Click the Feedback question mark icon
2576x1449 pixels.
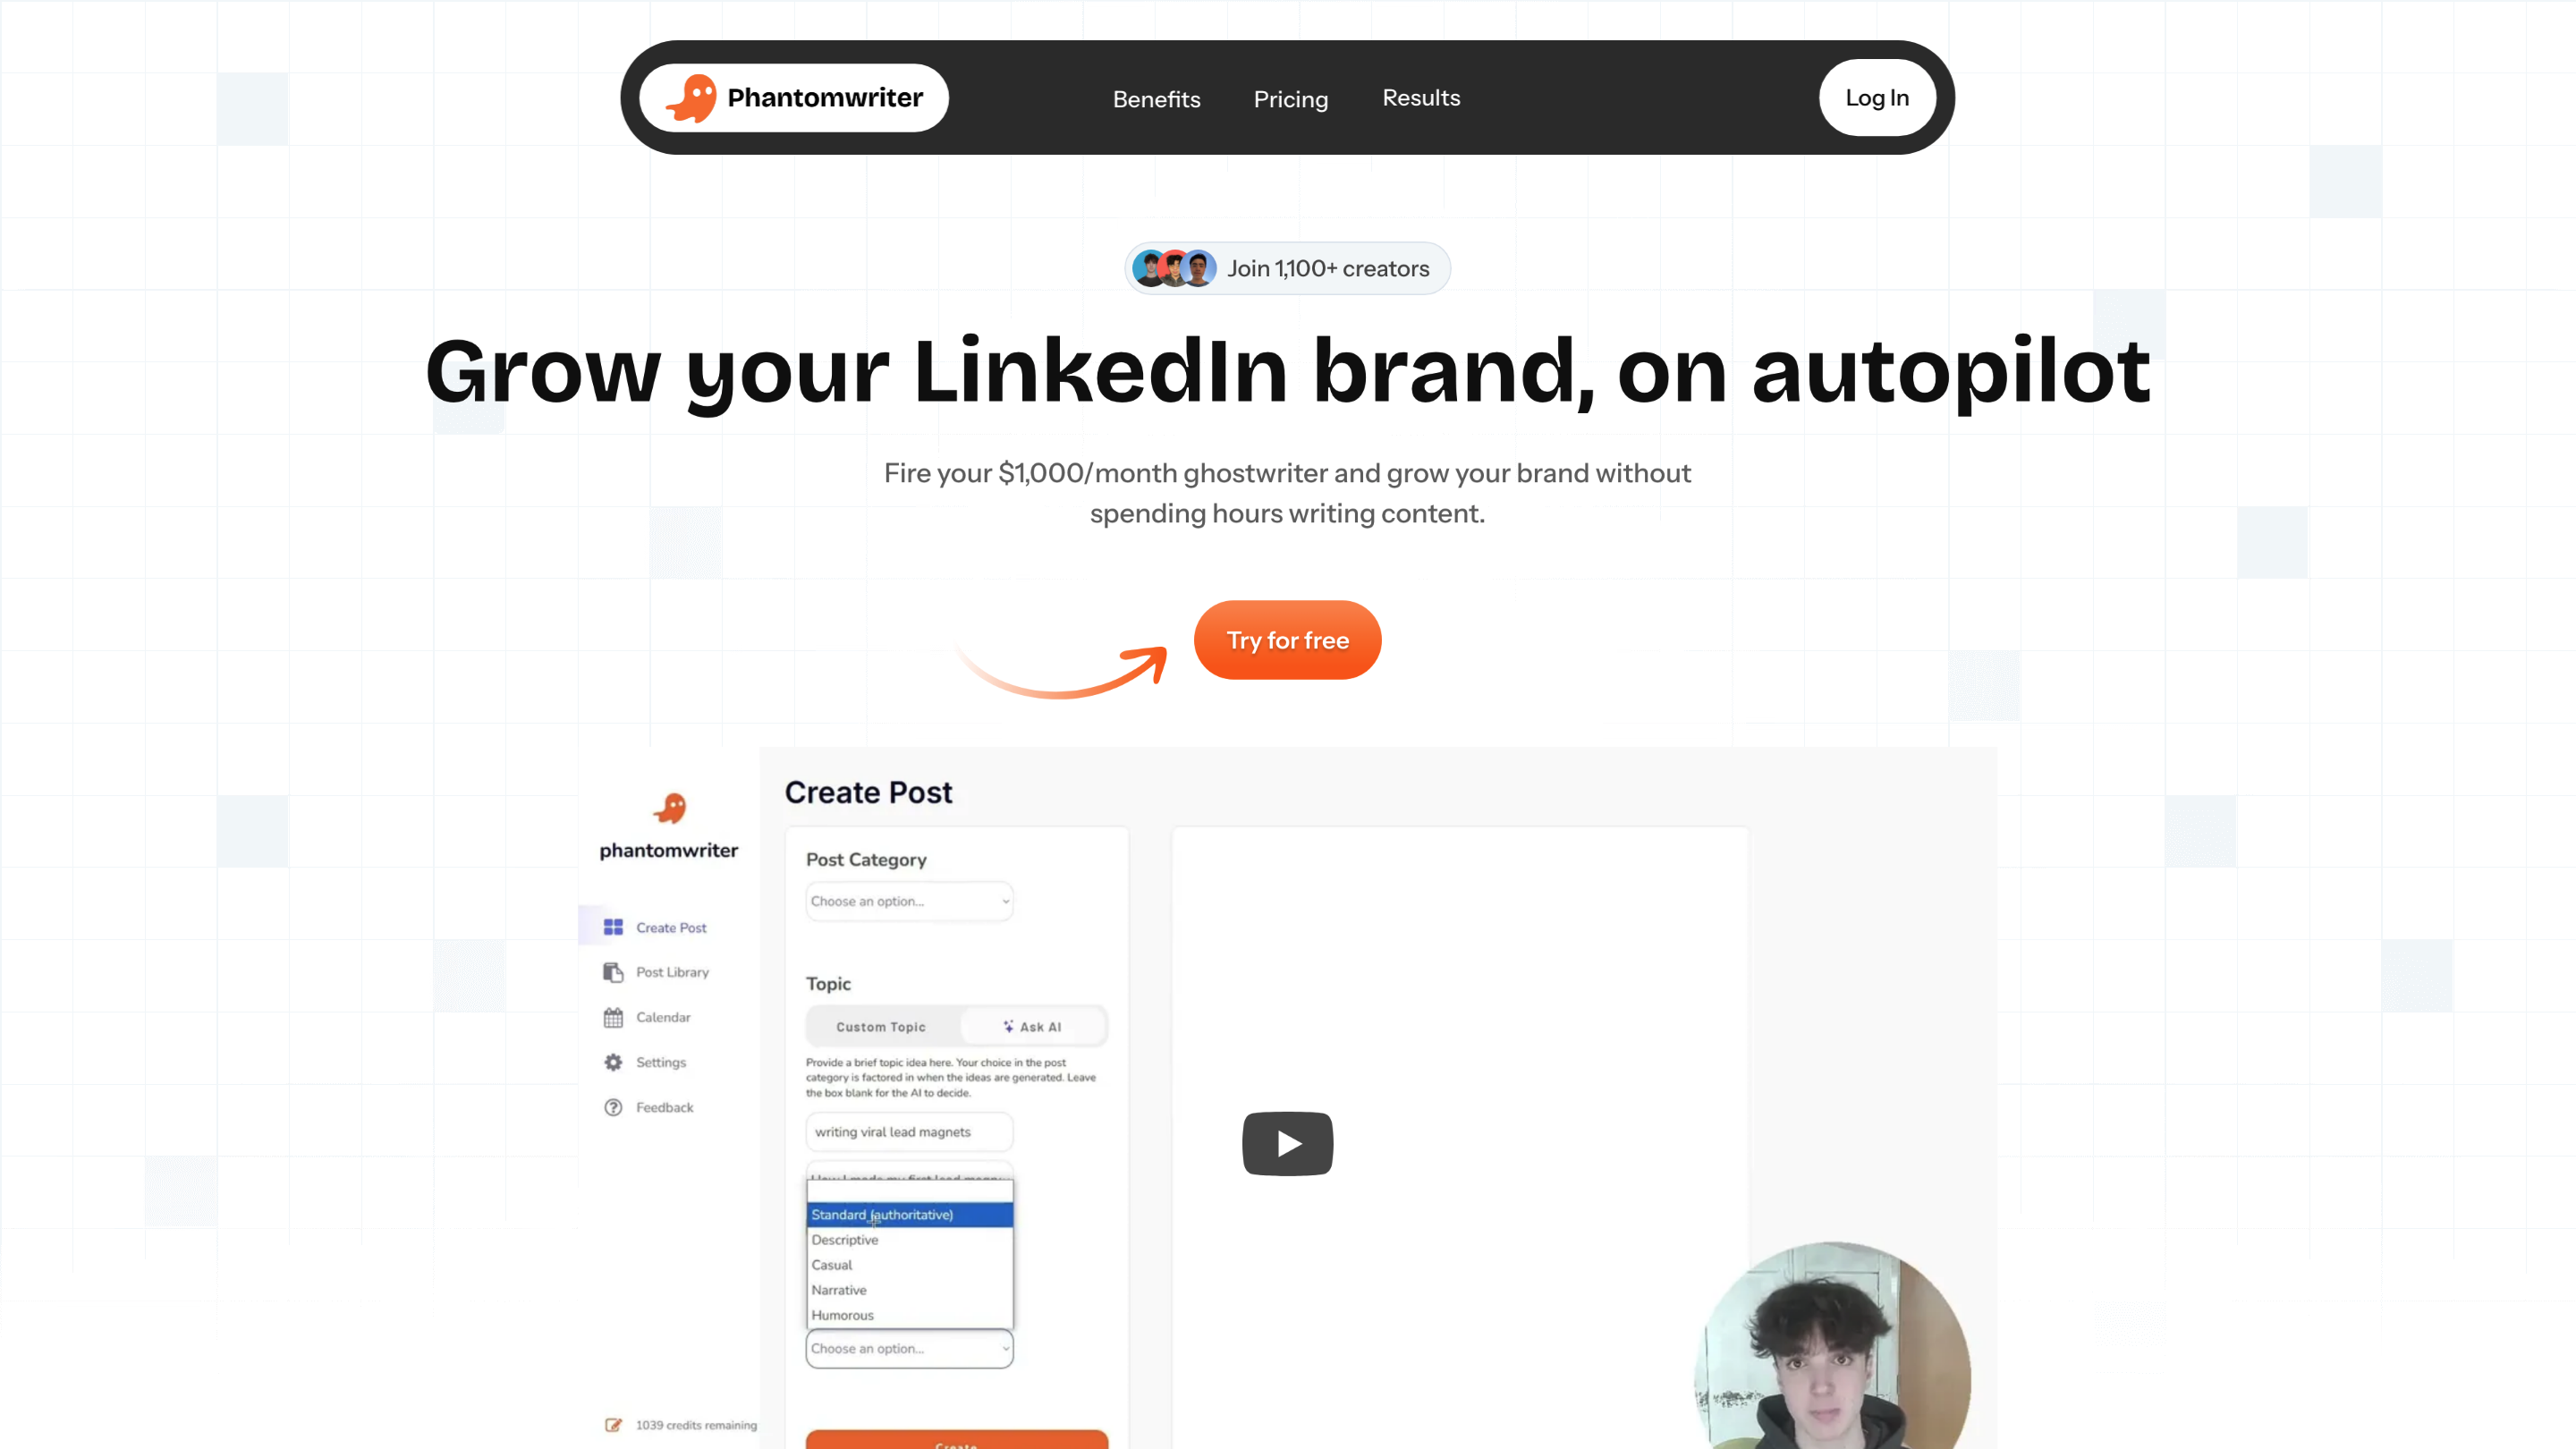[x=613, y=1107]
